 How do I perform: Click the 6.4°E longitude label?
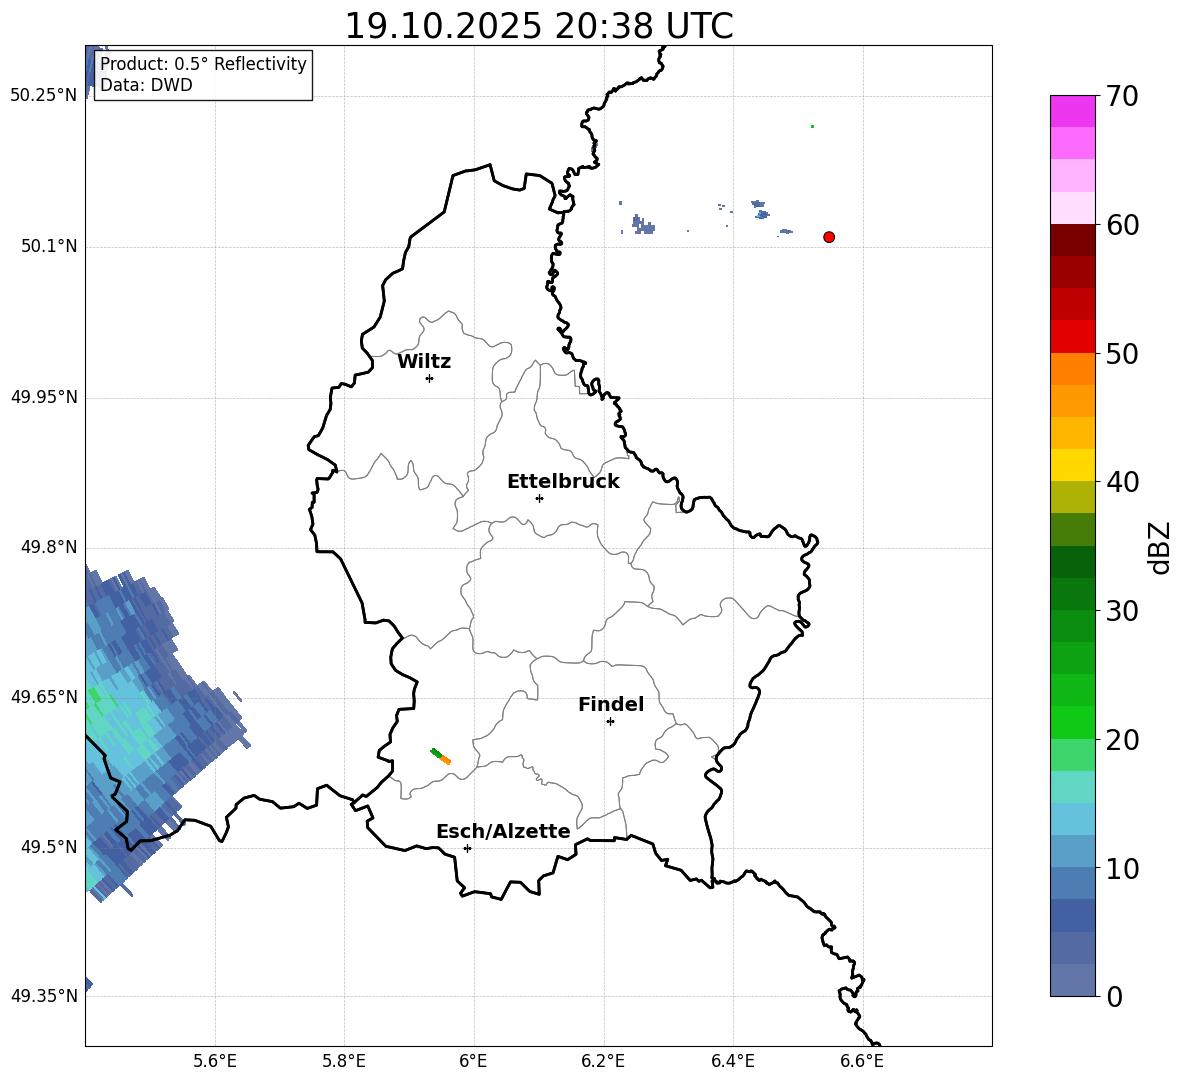733,1061
